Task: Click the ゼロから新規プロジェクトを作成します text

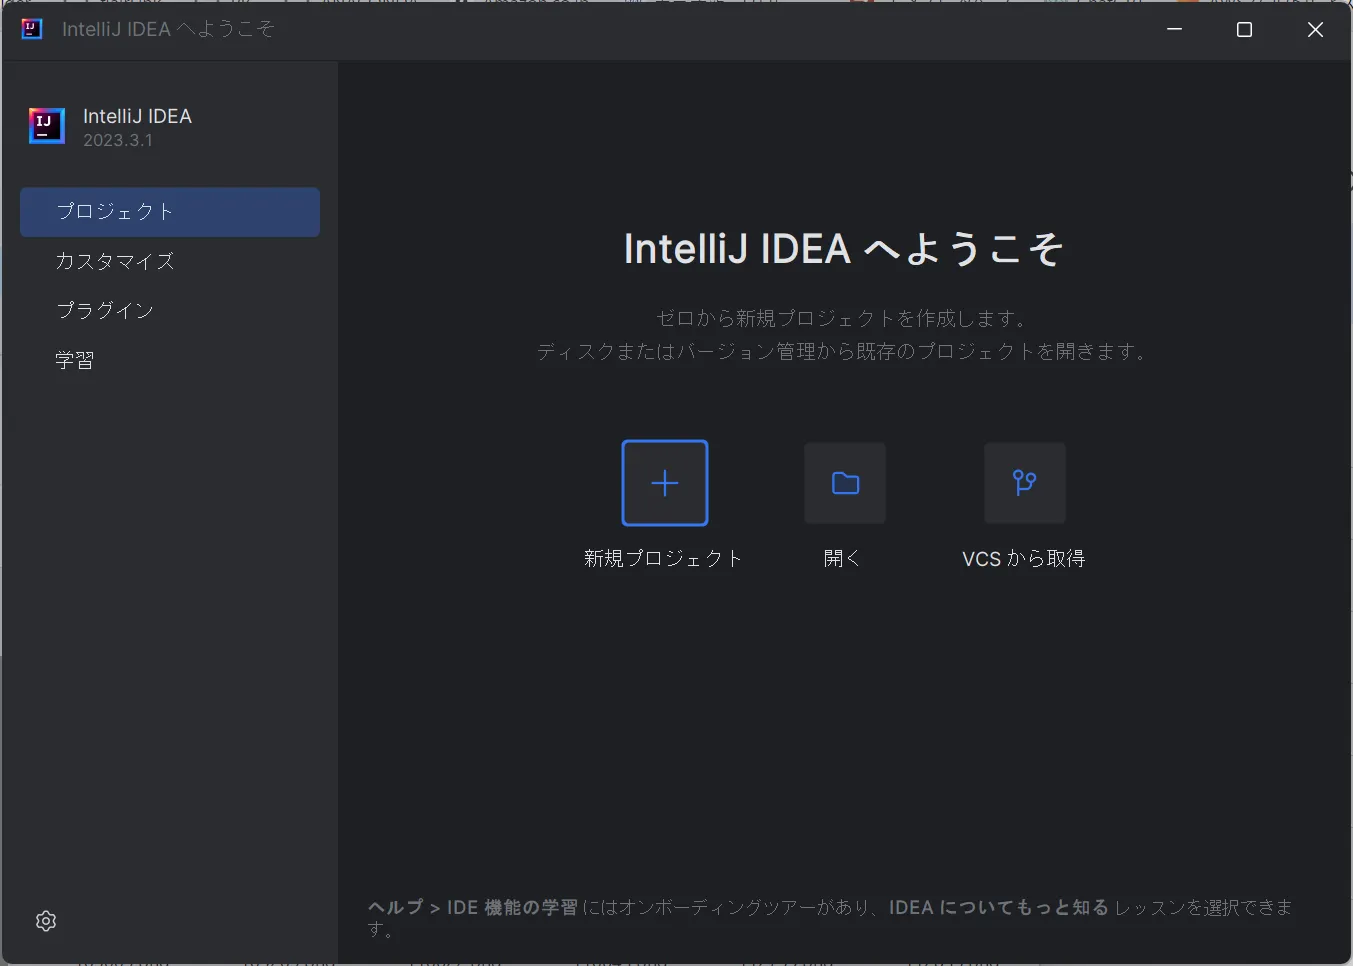Action: 842,318
